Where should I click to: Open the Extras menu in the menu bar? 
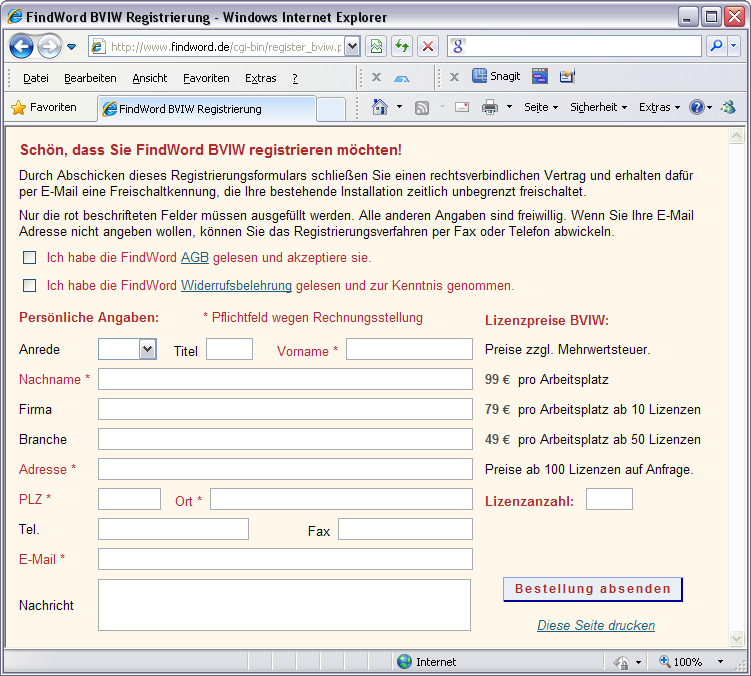[261, 78]
